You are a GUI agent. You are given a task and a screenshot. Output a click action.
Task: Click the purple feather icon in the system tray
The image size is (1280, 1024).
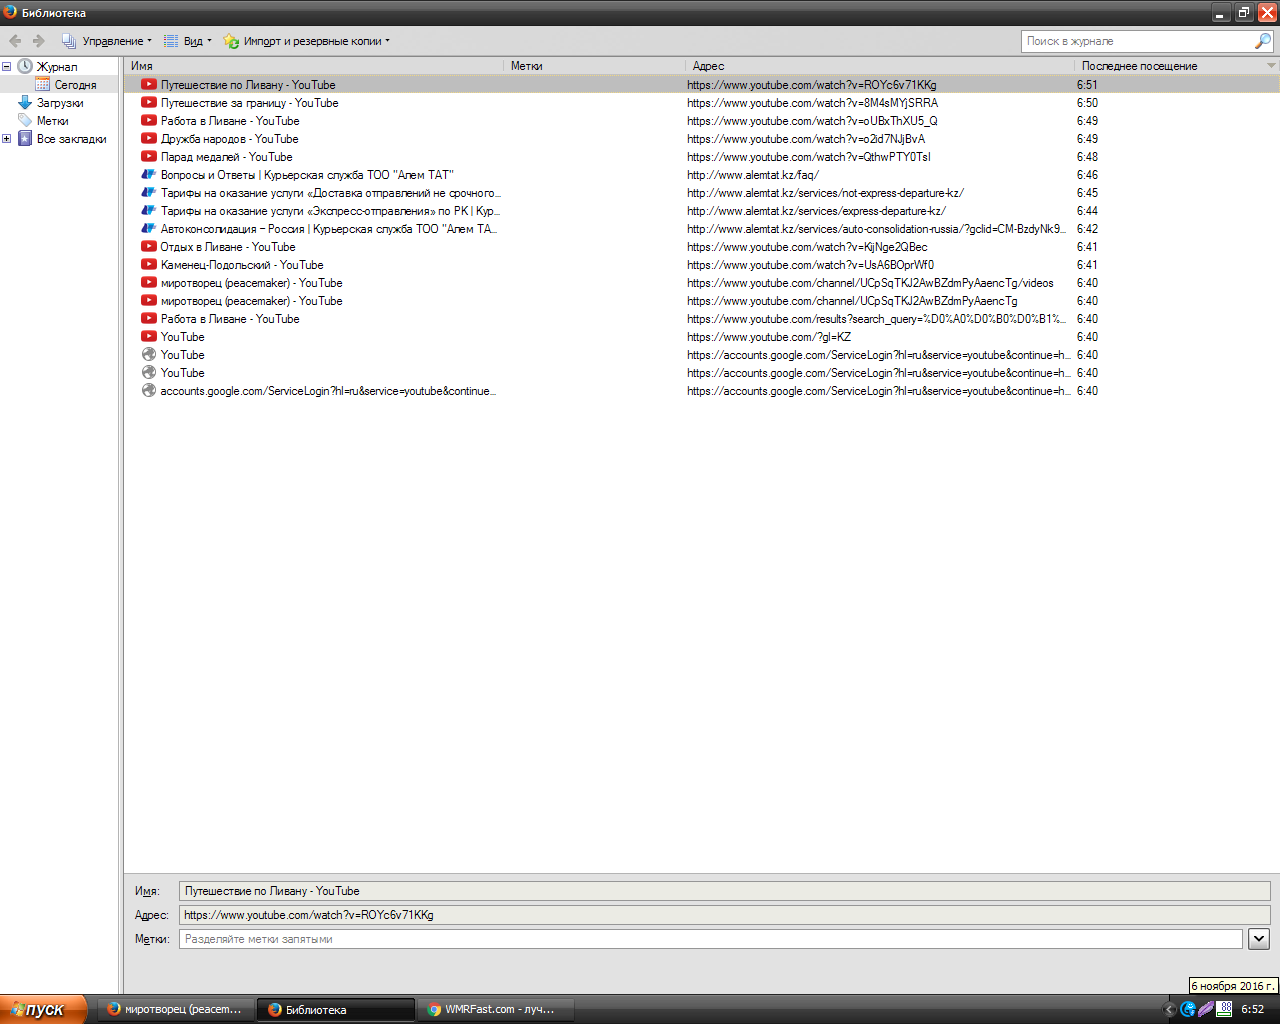[x=1206, y=1009]
